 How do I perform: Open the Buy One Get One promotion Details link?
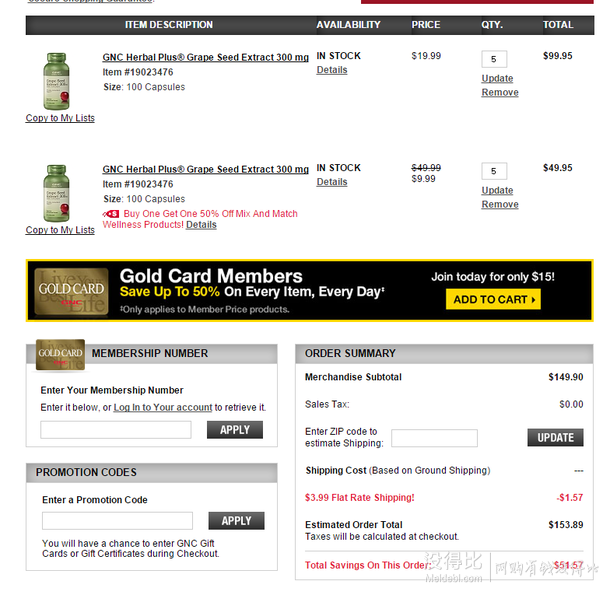point(201,225)
